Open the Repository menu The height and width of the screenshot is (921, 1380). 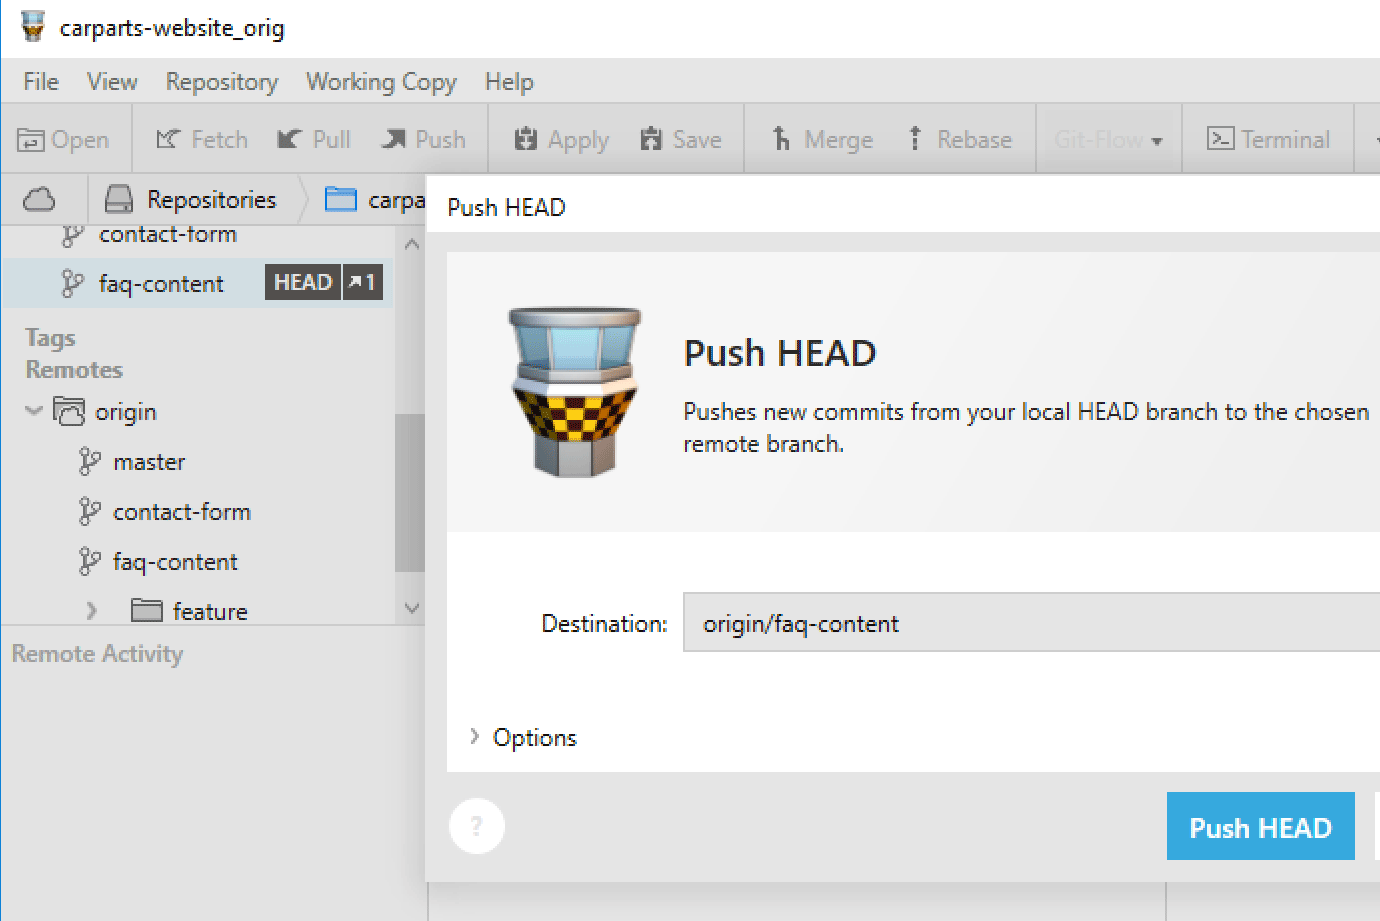click(x=221, y=82)
